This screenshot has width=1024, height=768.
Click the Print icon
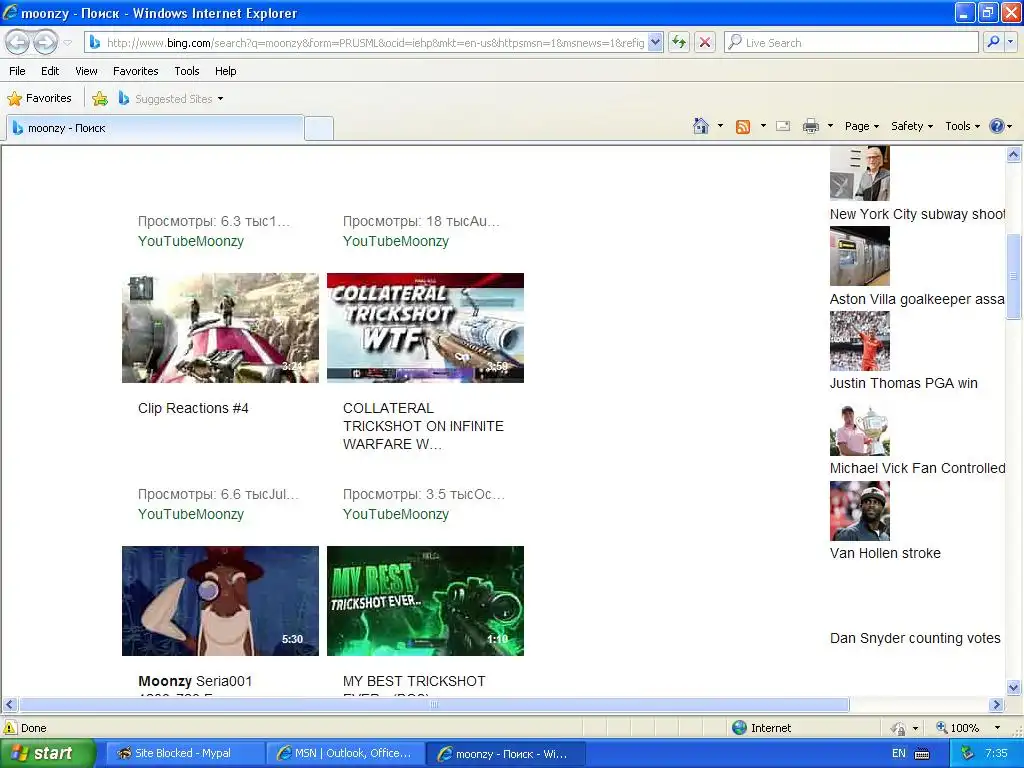(810, 126)
